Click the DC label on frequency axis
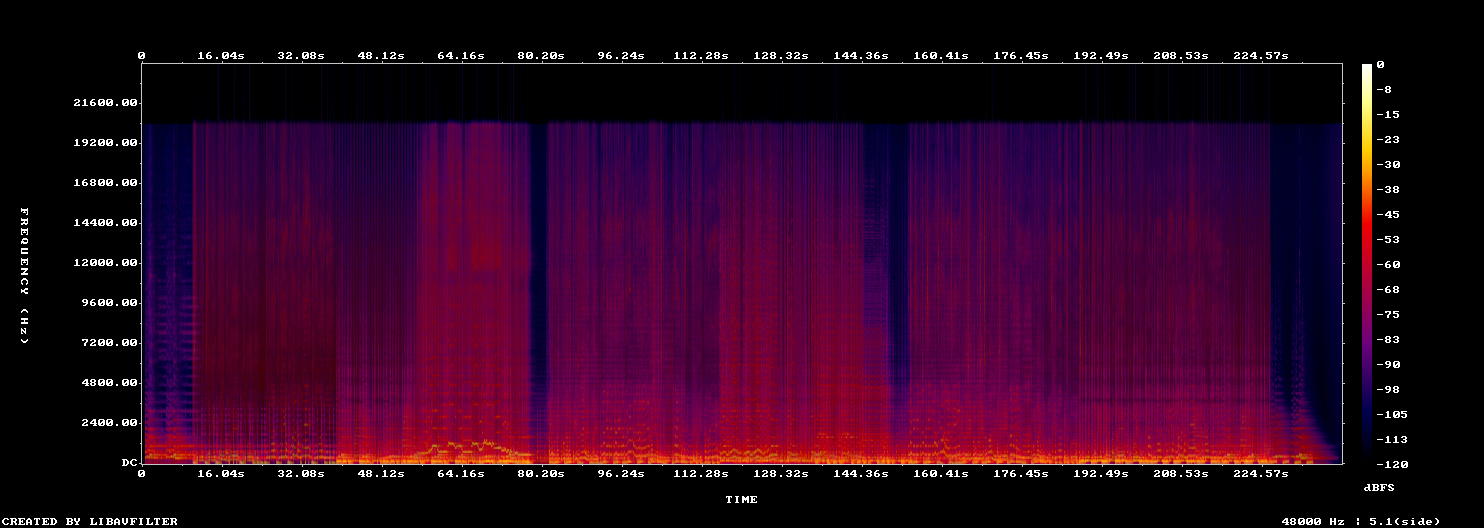1484x528 pixels. 130,463
